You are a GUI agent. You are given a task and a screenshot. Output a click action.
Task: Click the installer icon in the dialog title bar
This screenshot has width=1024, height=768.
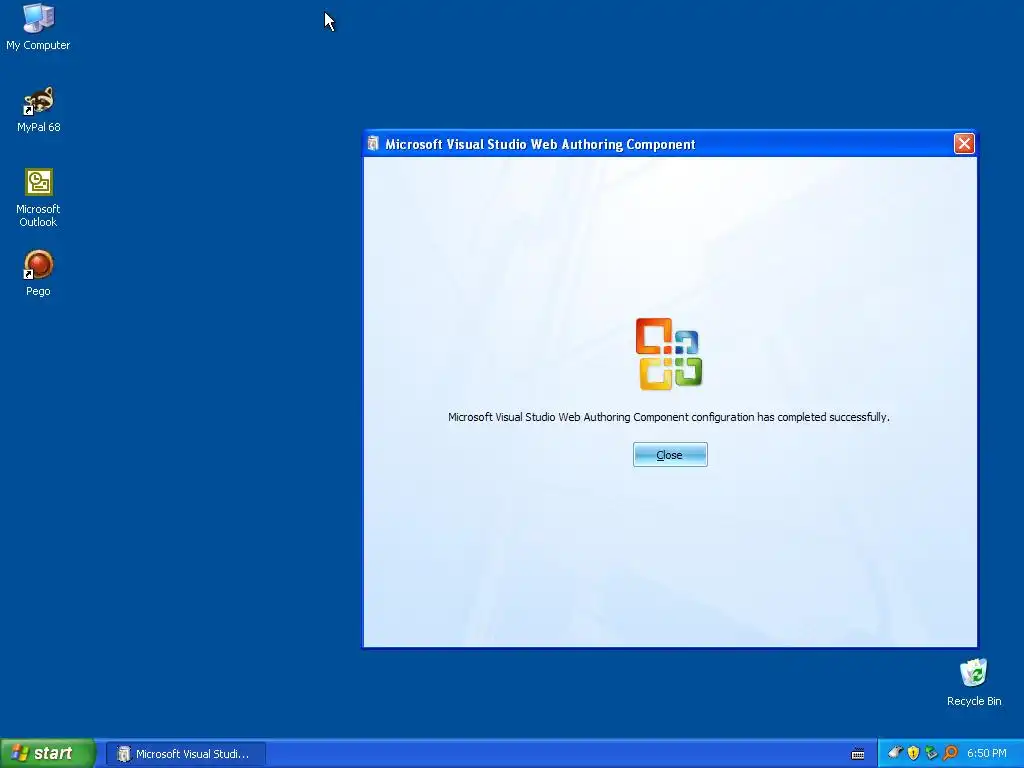point(373,144)
